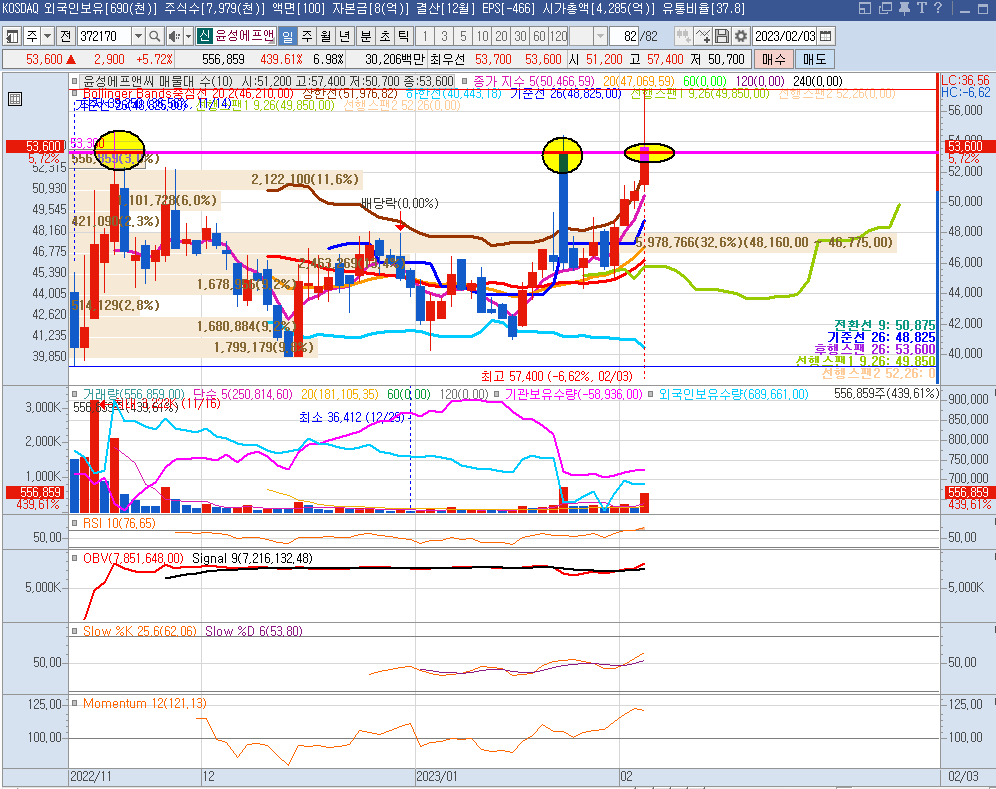The width and height of the screenshot is (996, 789).
Task: Click the 10 interval button
Action: coord(483,36)
